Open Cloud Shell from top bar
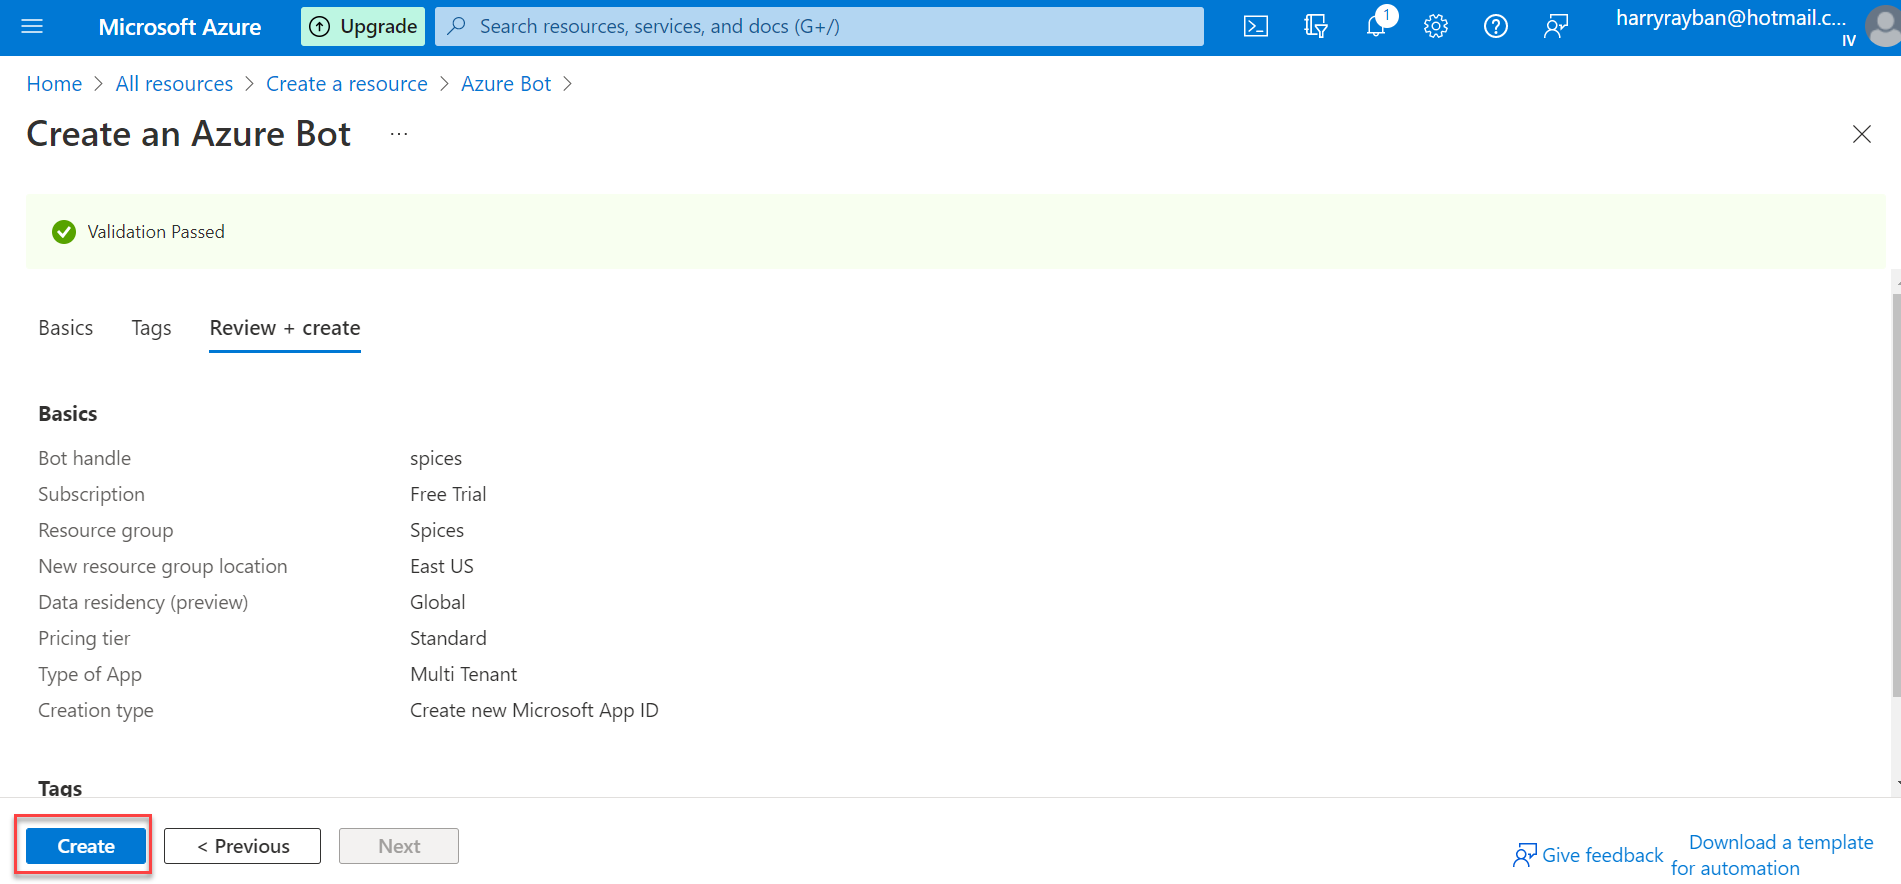Viewport: 1901px width, 884px height. pos(1256,27)
